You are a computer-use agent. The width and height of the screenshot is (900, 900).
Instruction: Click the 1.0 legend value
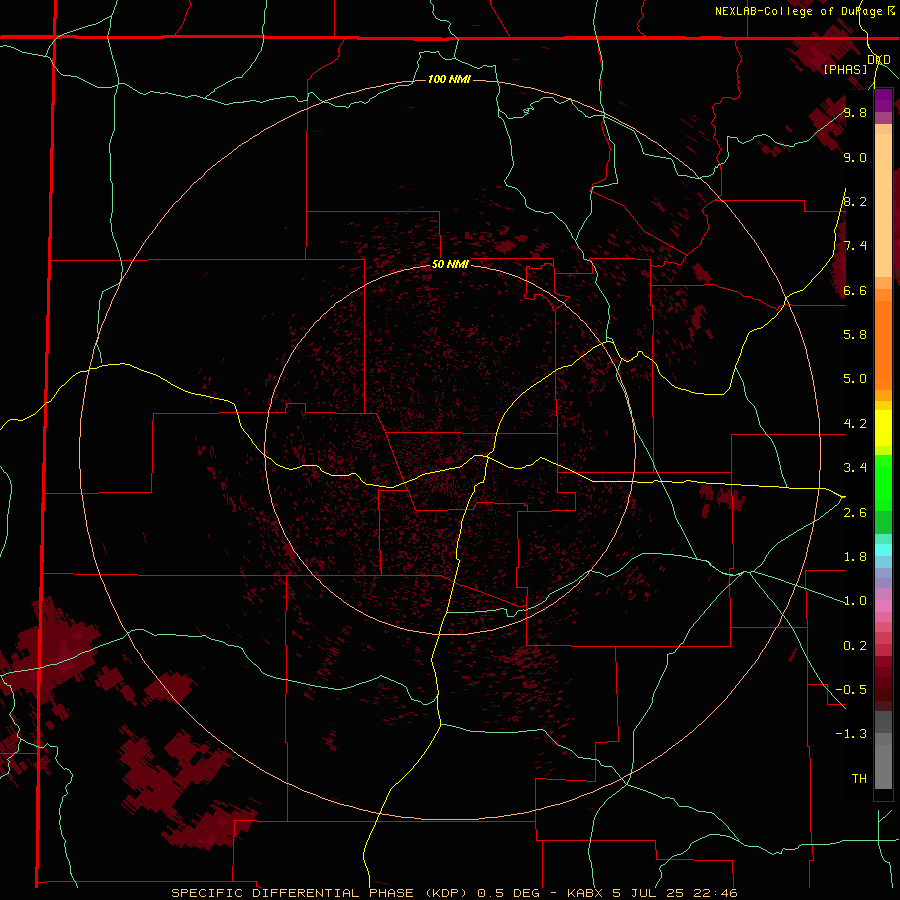point(855,601)
